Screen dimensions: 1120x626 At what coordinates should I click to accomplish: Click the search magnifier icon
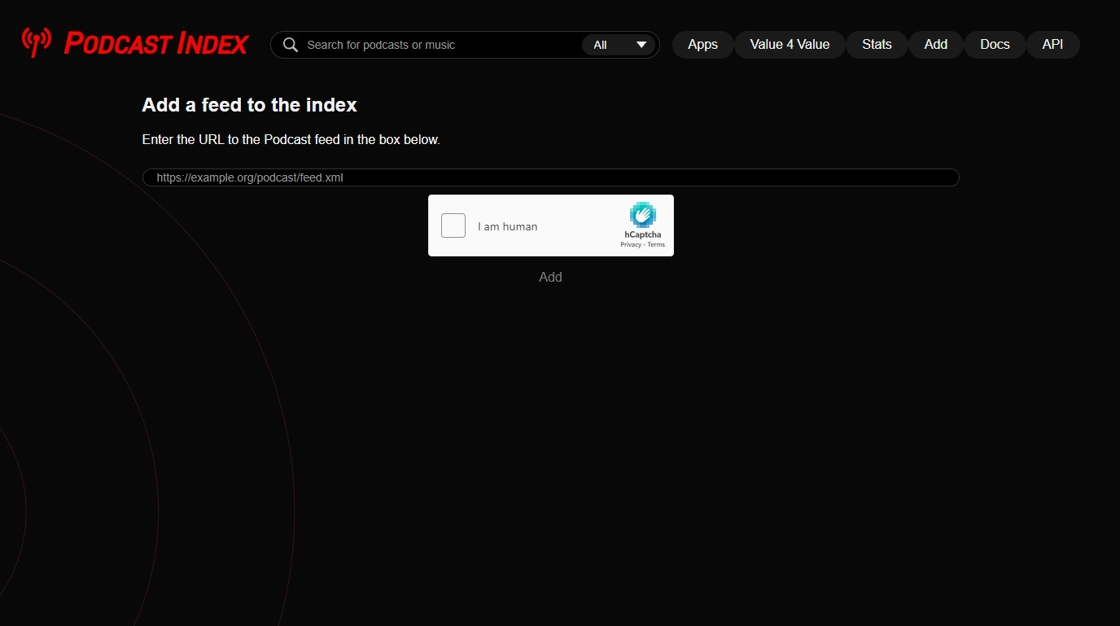290,44
